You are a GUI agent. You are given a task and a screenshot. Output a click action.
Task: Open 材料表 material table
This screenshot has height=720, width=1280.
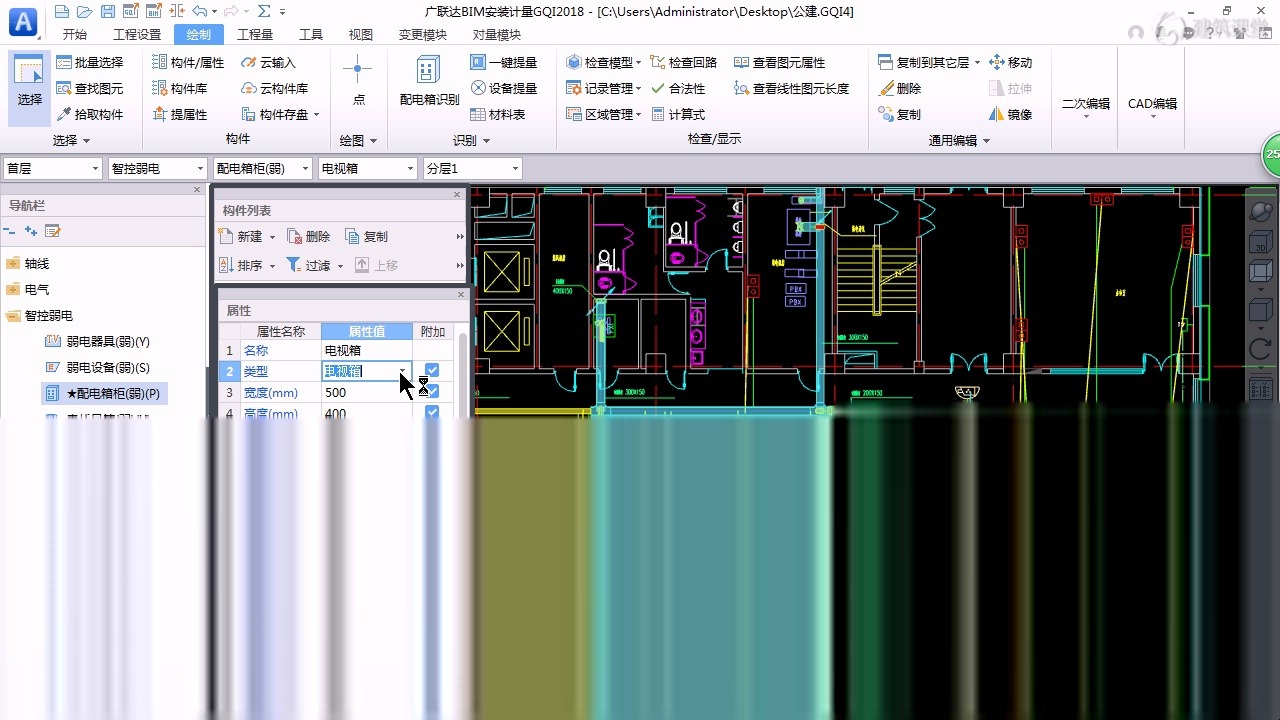[x=498, y=114]
